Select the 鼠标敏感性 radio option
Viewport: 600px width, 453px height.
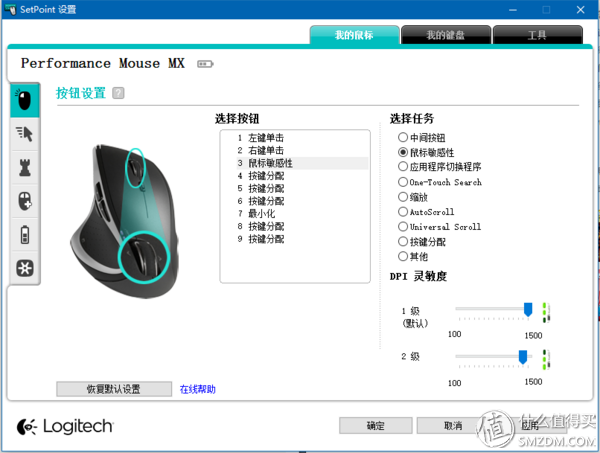(403, 152)
